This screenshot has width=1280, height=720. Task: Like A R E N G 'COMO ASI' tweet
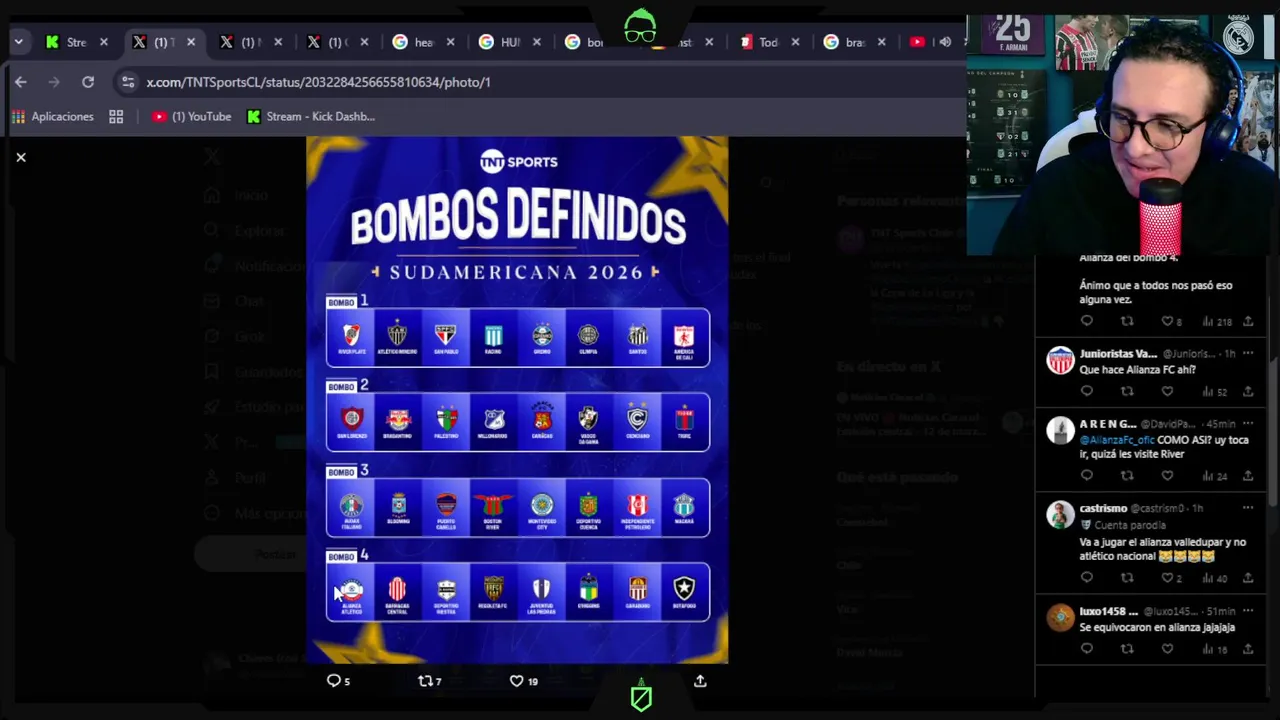point(1167,476)
